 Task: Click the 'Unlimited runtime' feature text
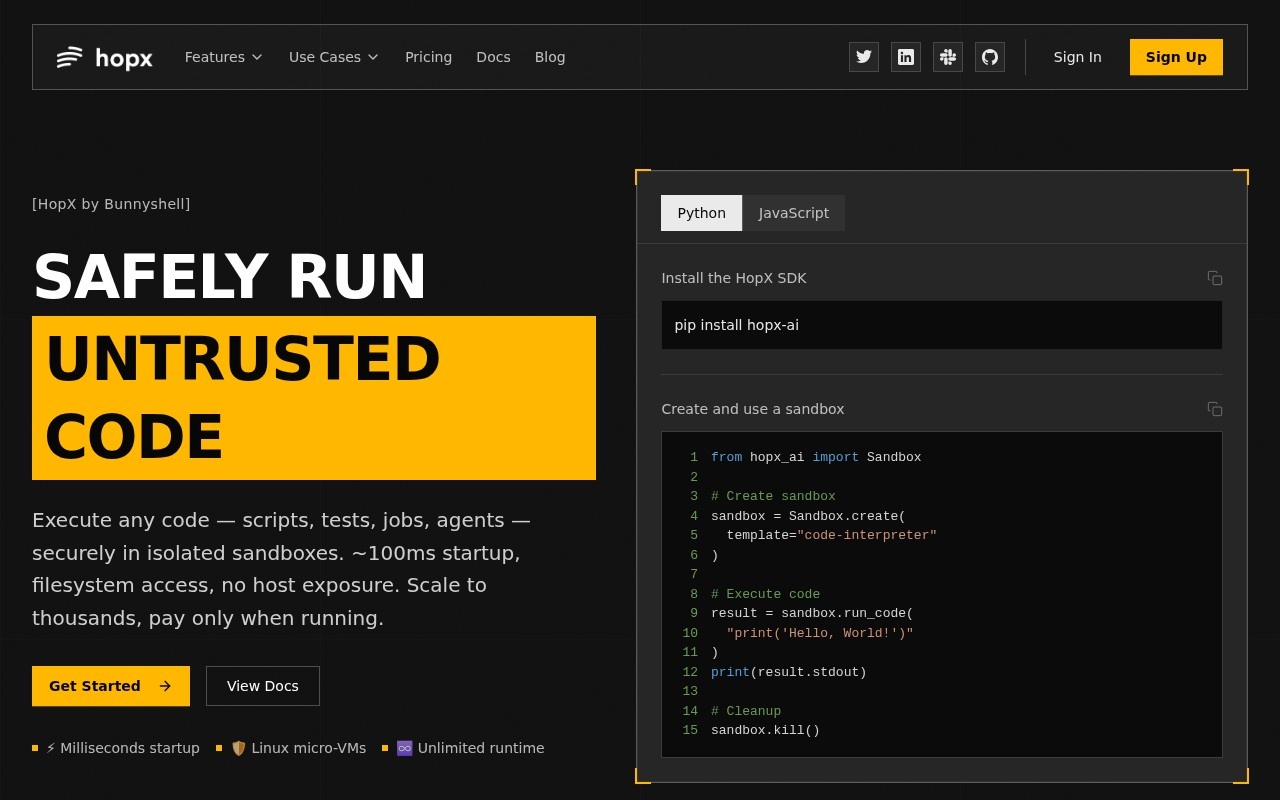tap(481, 748)
